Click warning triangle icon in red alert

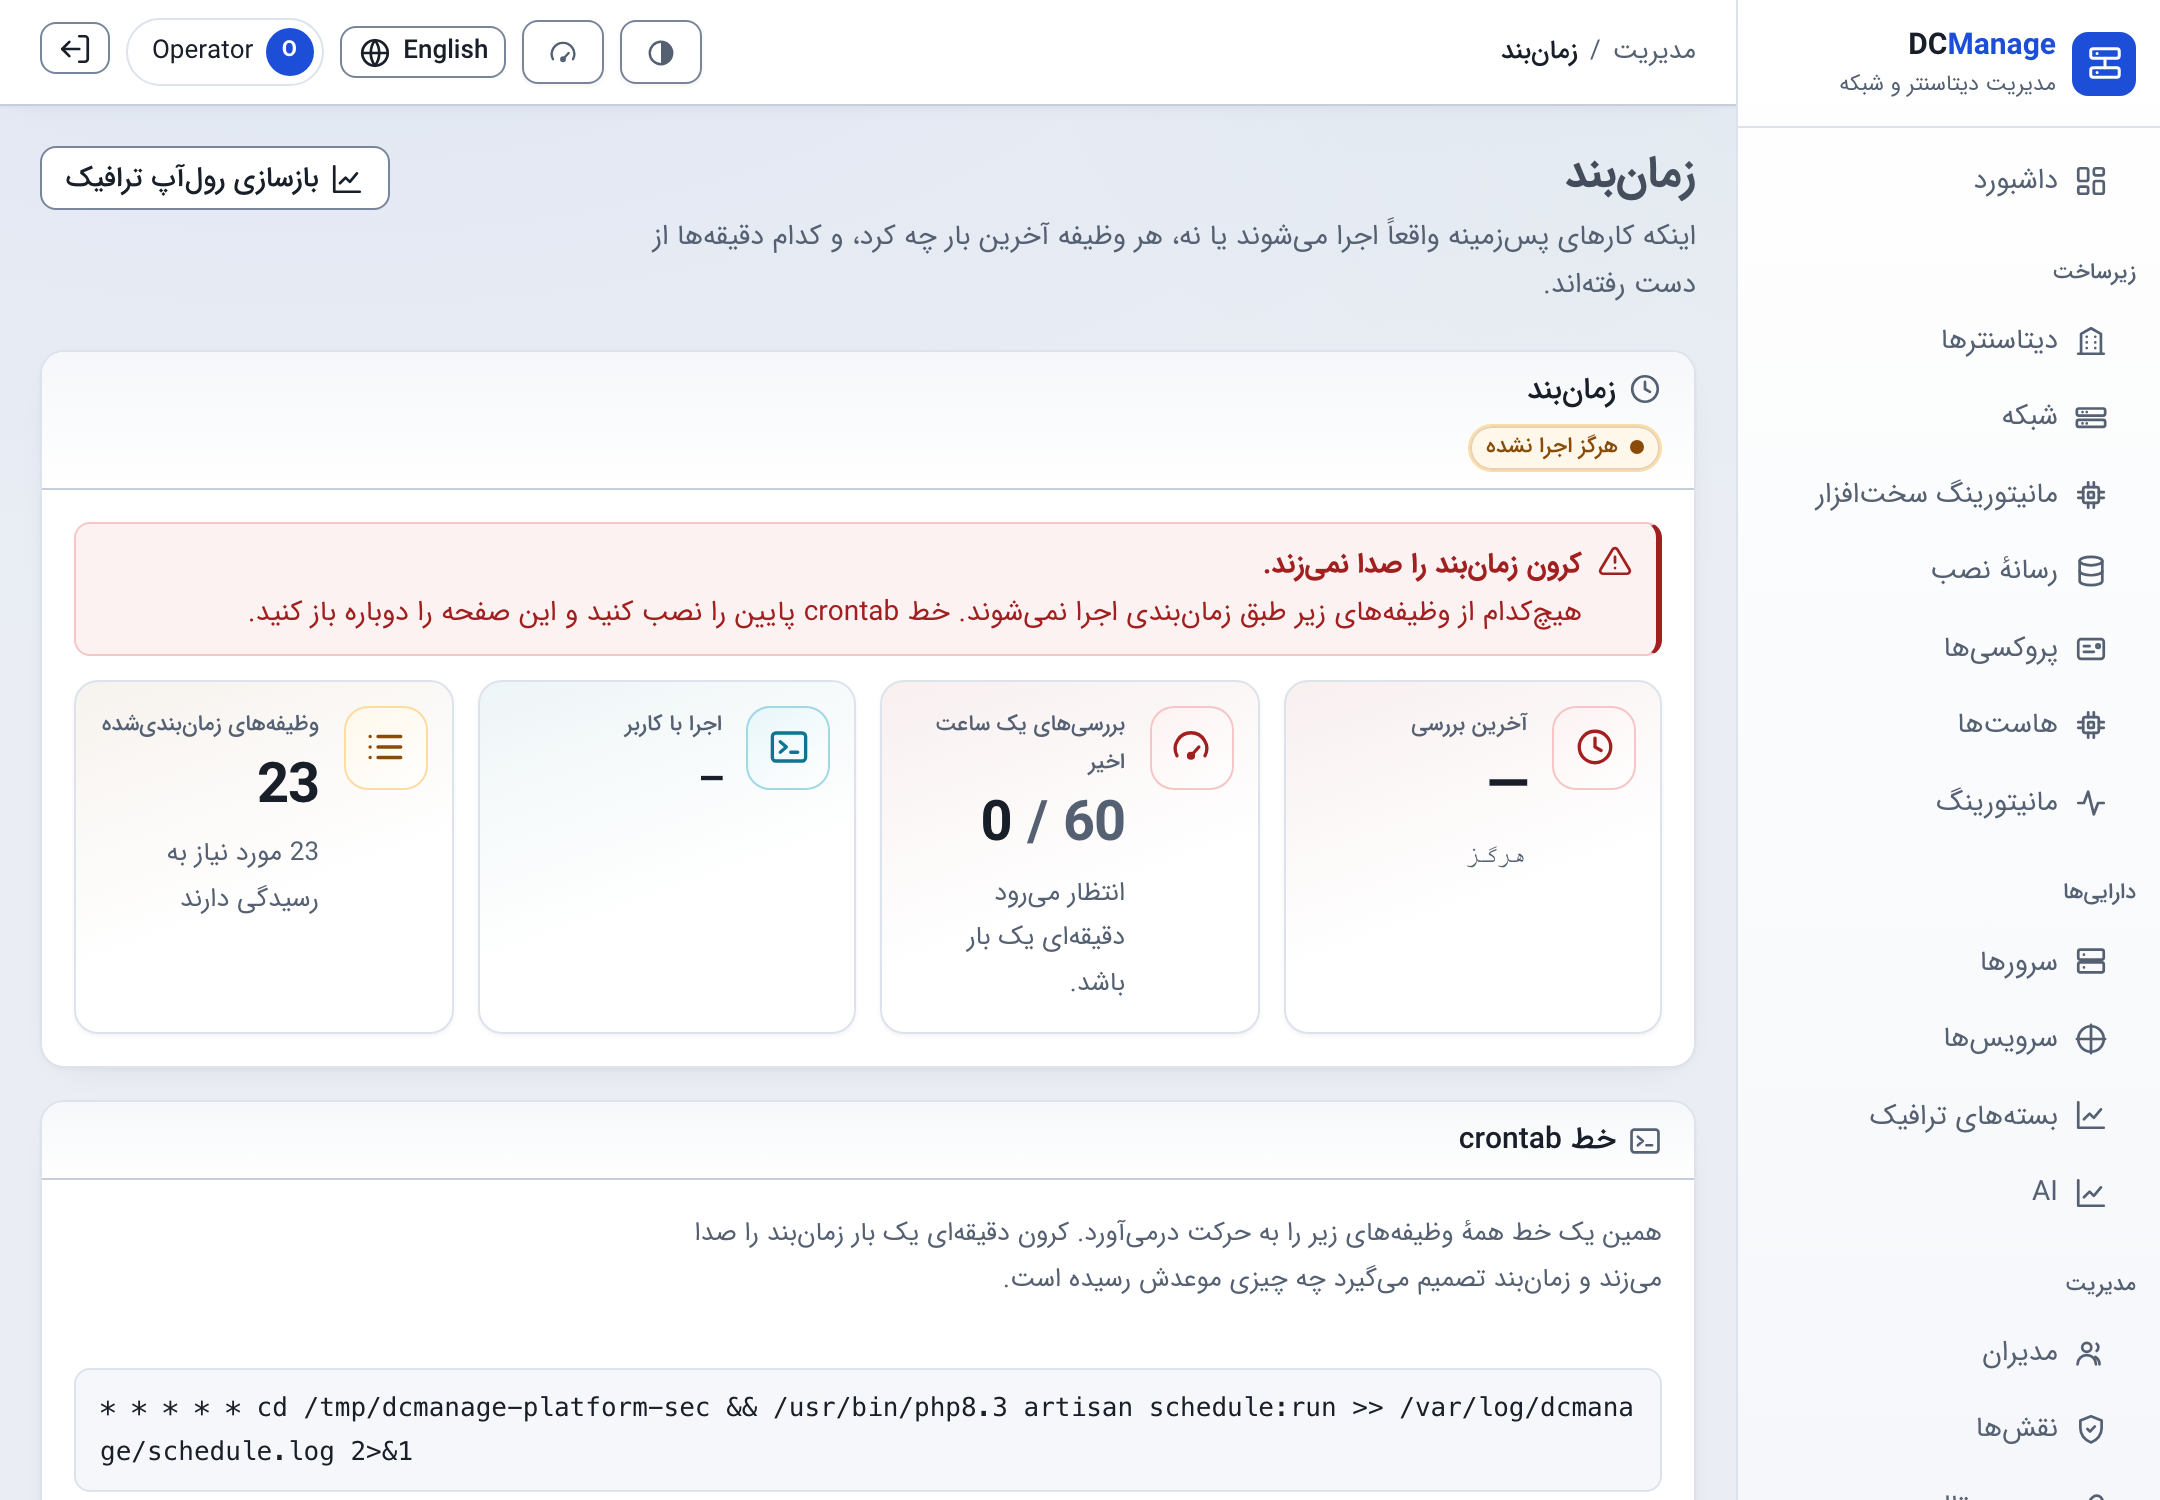coord(1614,563)
